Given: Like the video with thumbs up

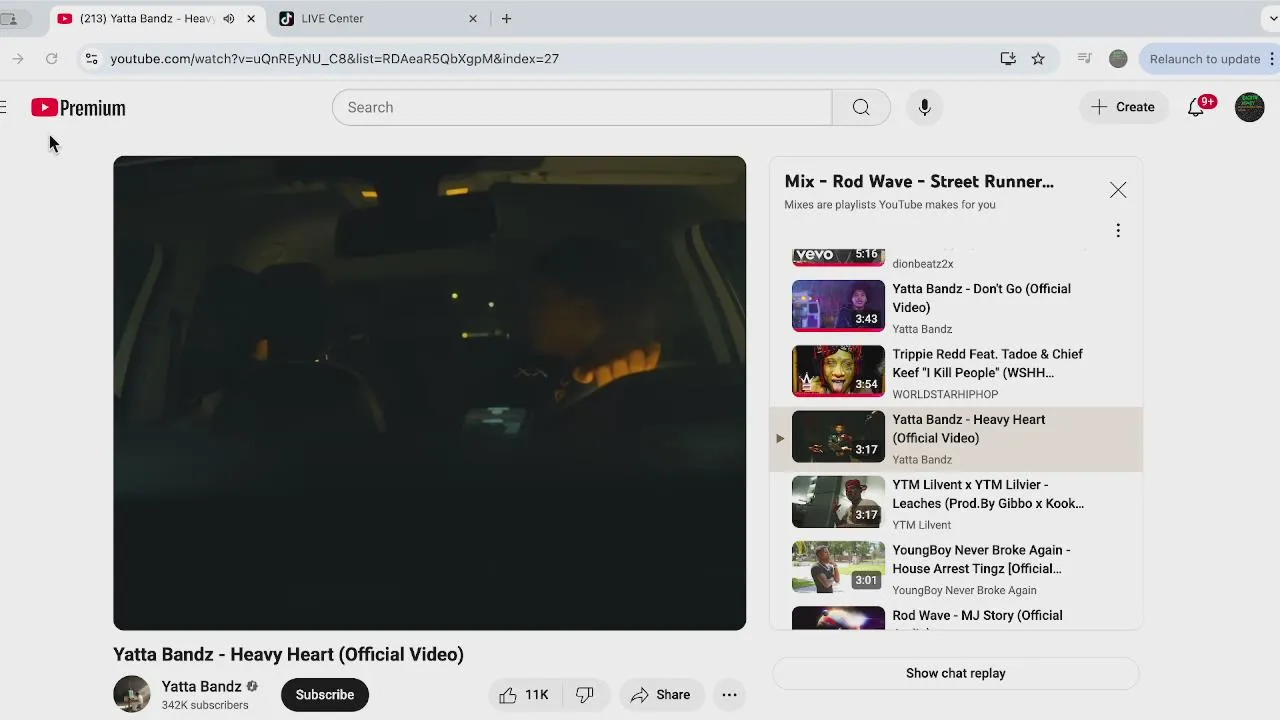Looking at the screenshot, I should click(x=524, y=694).
